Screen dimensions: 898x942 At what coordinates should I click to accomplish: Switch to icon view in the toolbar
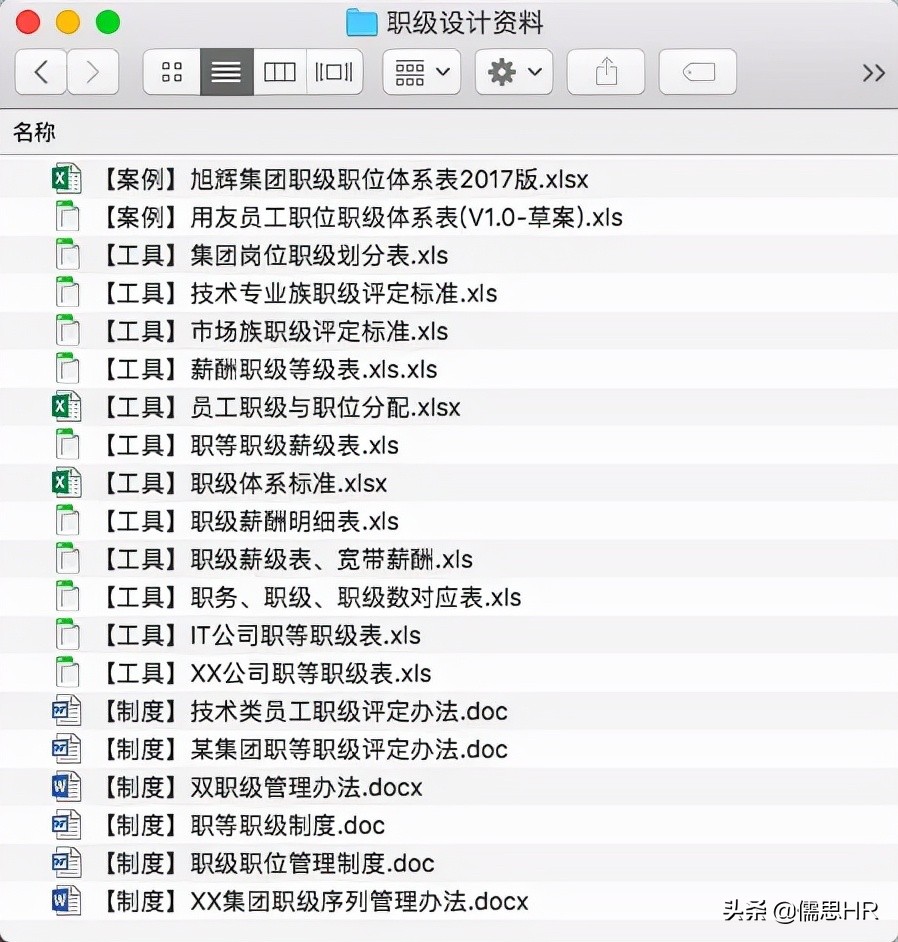tap(171, 71)
